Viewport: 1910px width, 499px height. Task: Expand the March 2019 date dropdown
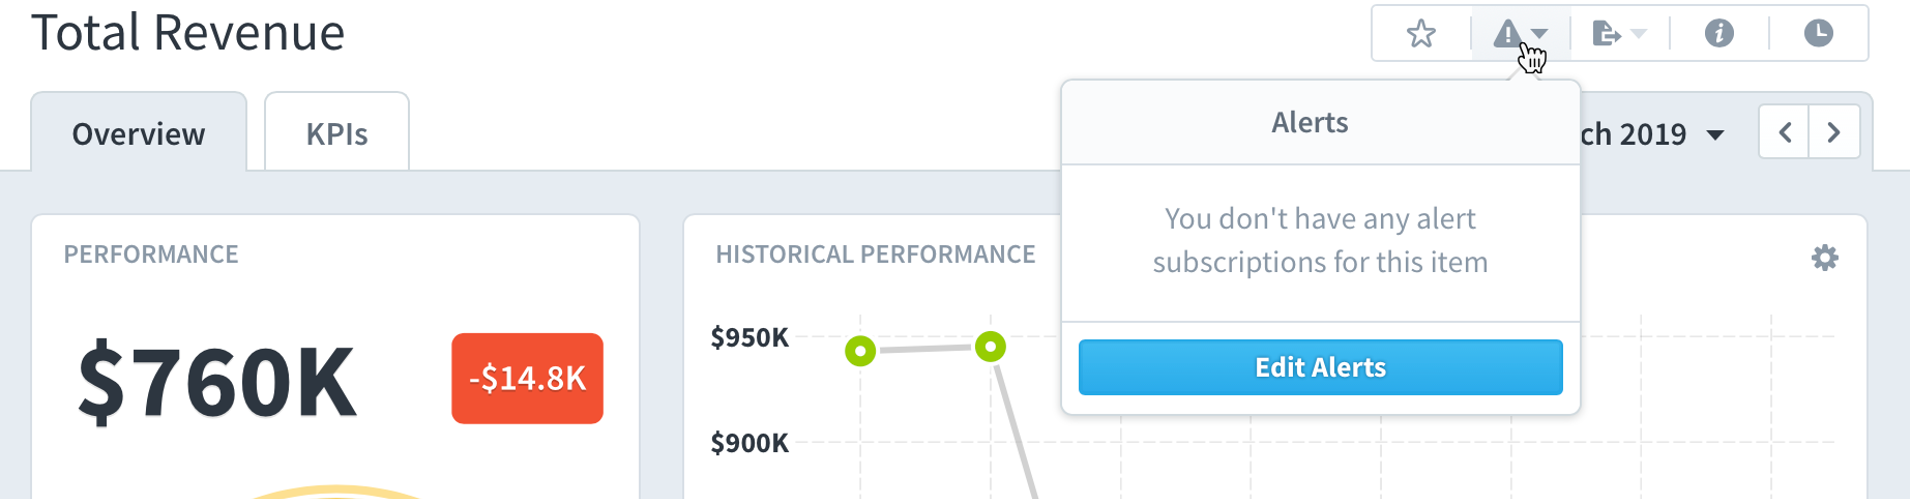pyautogui.click(x=1716, y=135)
